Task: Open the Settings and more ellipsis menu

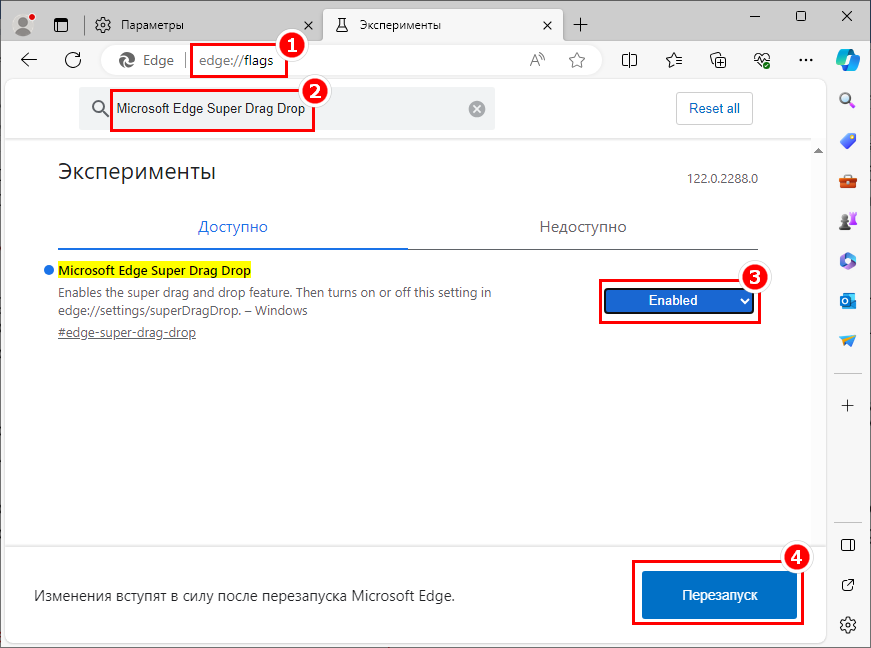Action: click(805, 60)
